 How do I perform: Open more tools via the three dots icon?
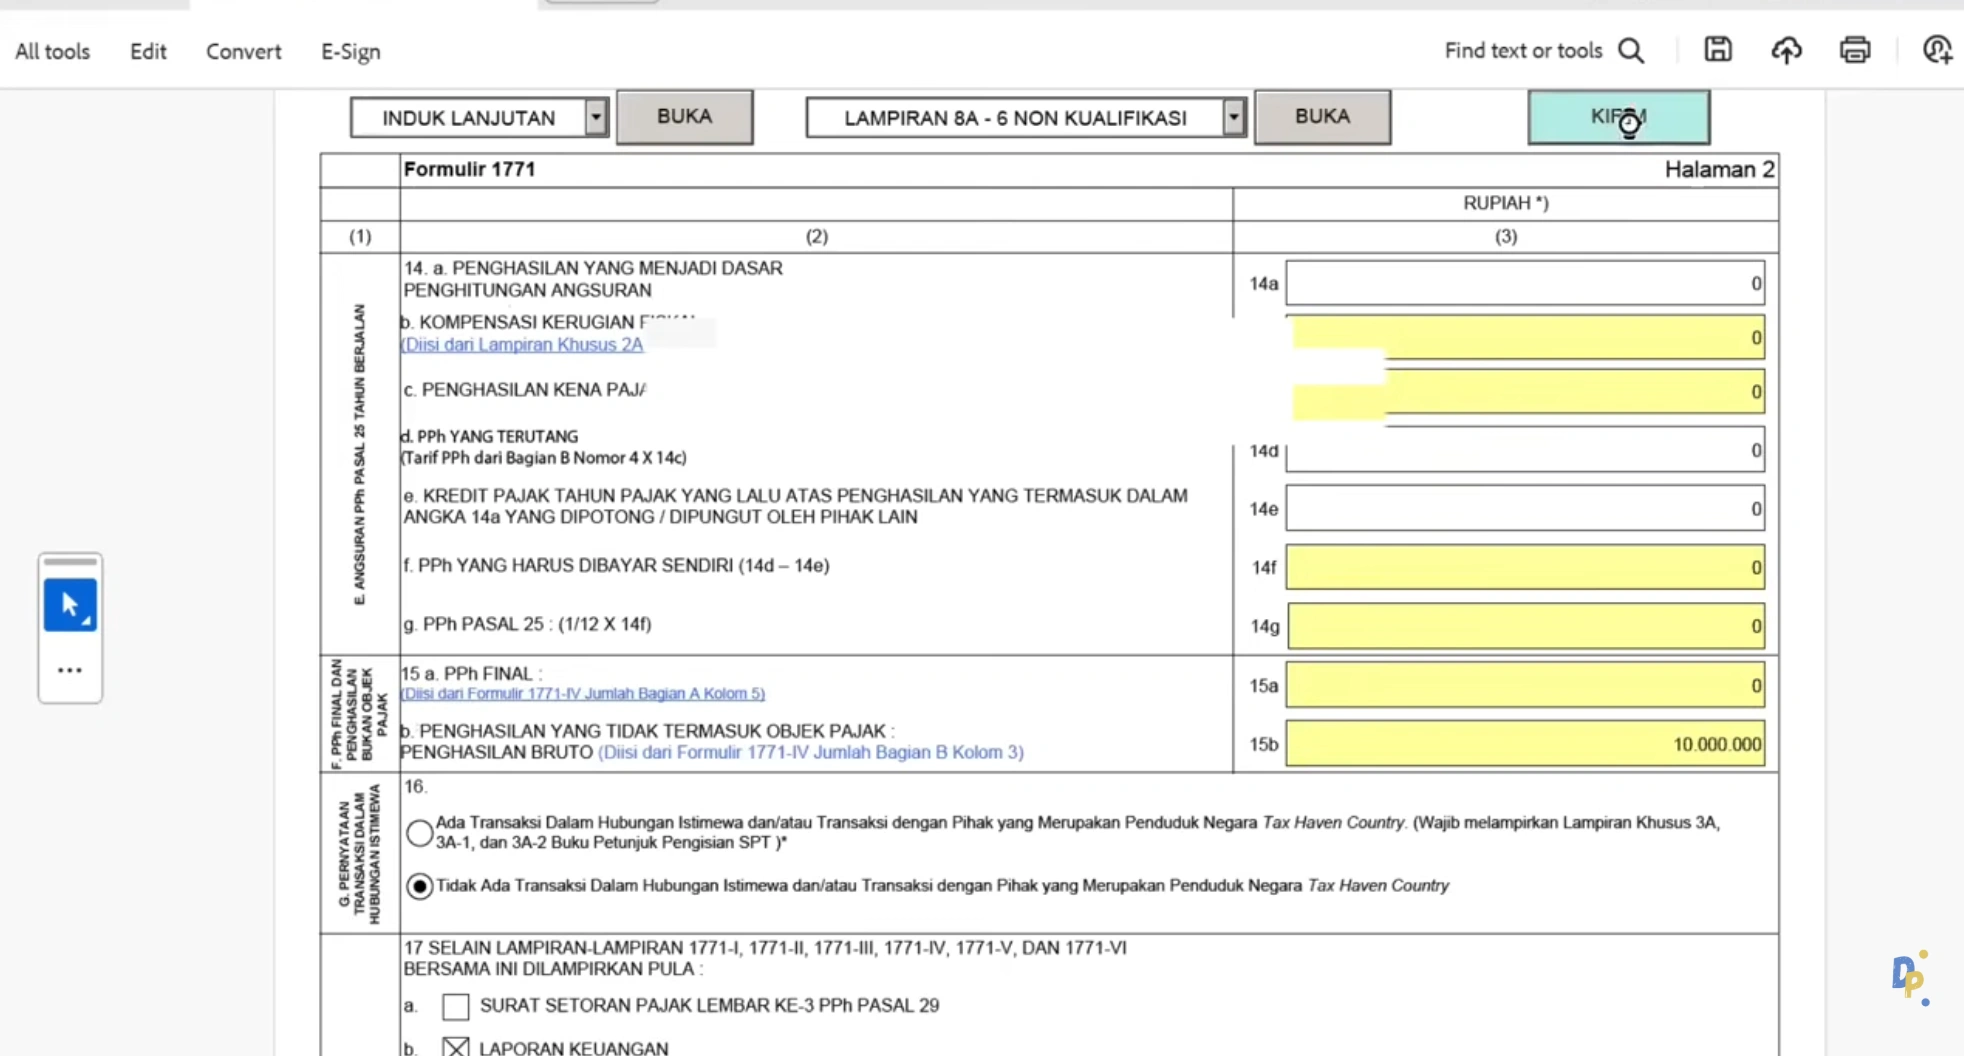pos(70,670)
